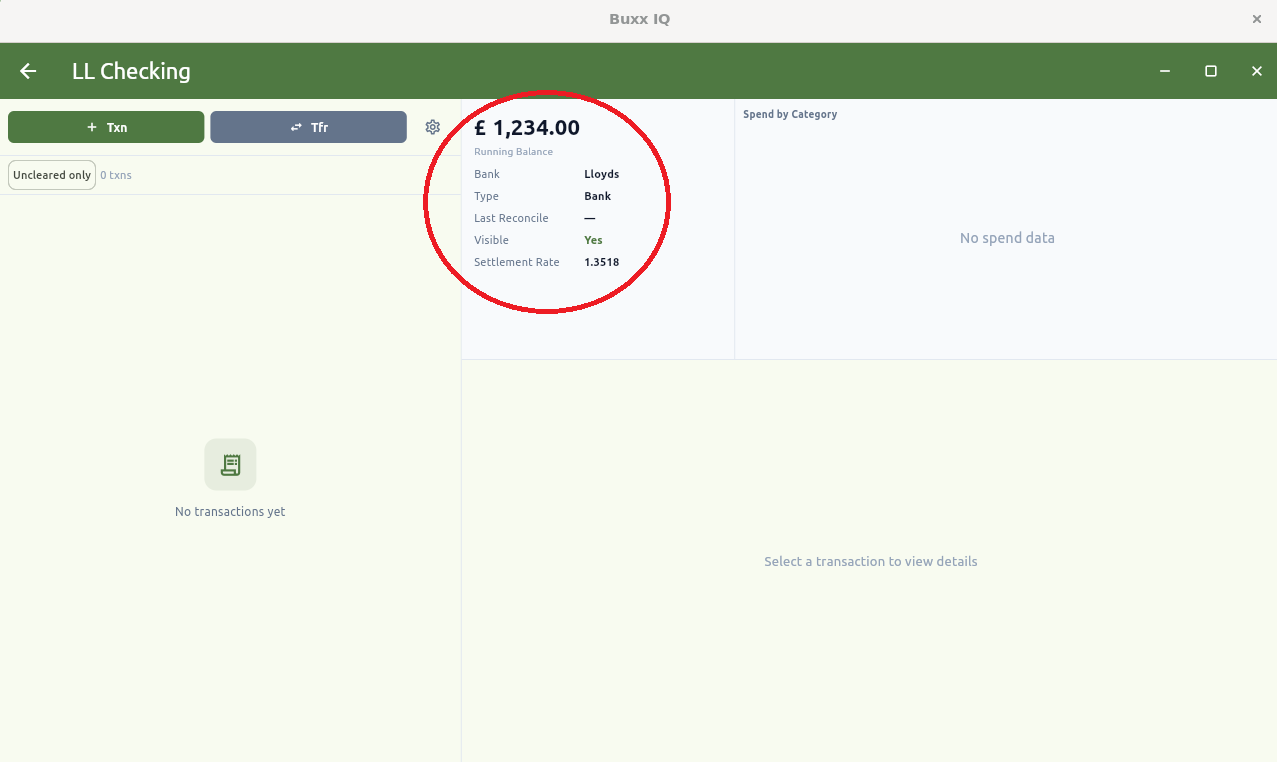This screenshot has height=762, width=1277.
Task: Close the Buxx IQ window title bar X
Action: [1257, 19]
